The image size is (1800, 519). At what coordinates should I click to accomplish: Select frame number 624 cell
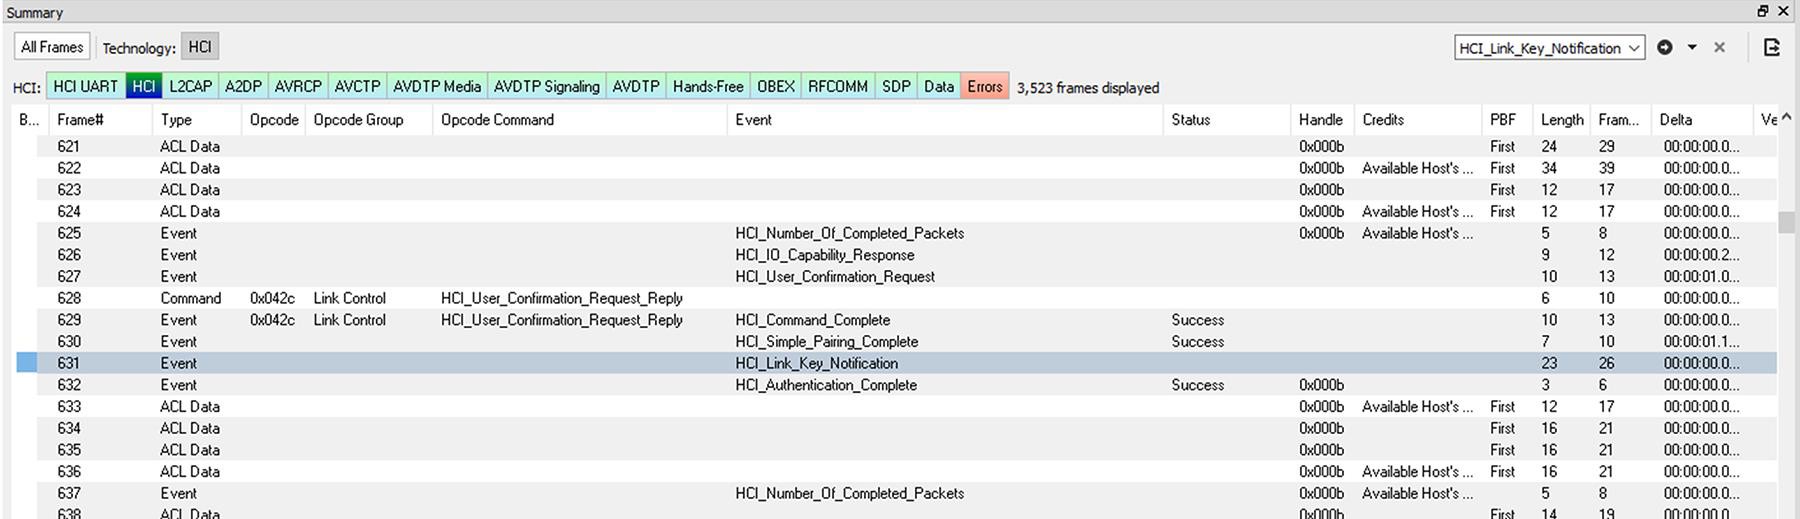[68, 212]
